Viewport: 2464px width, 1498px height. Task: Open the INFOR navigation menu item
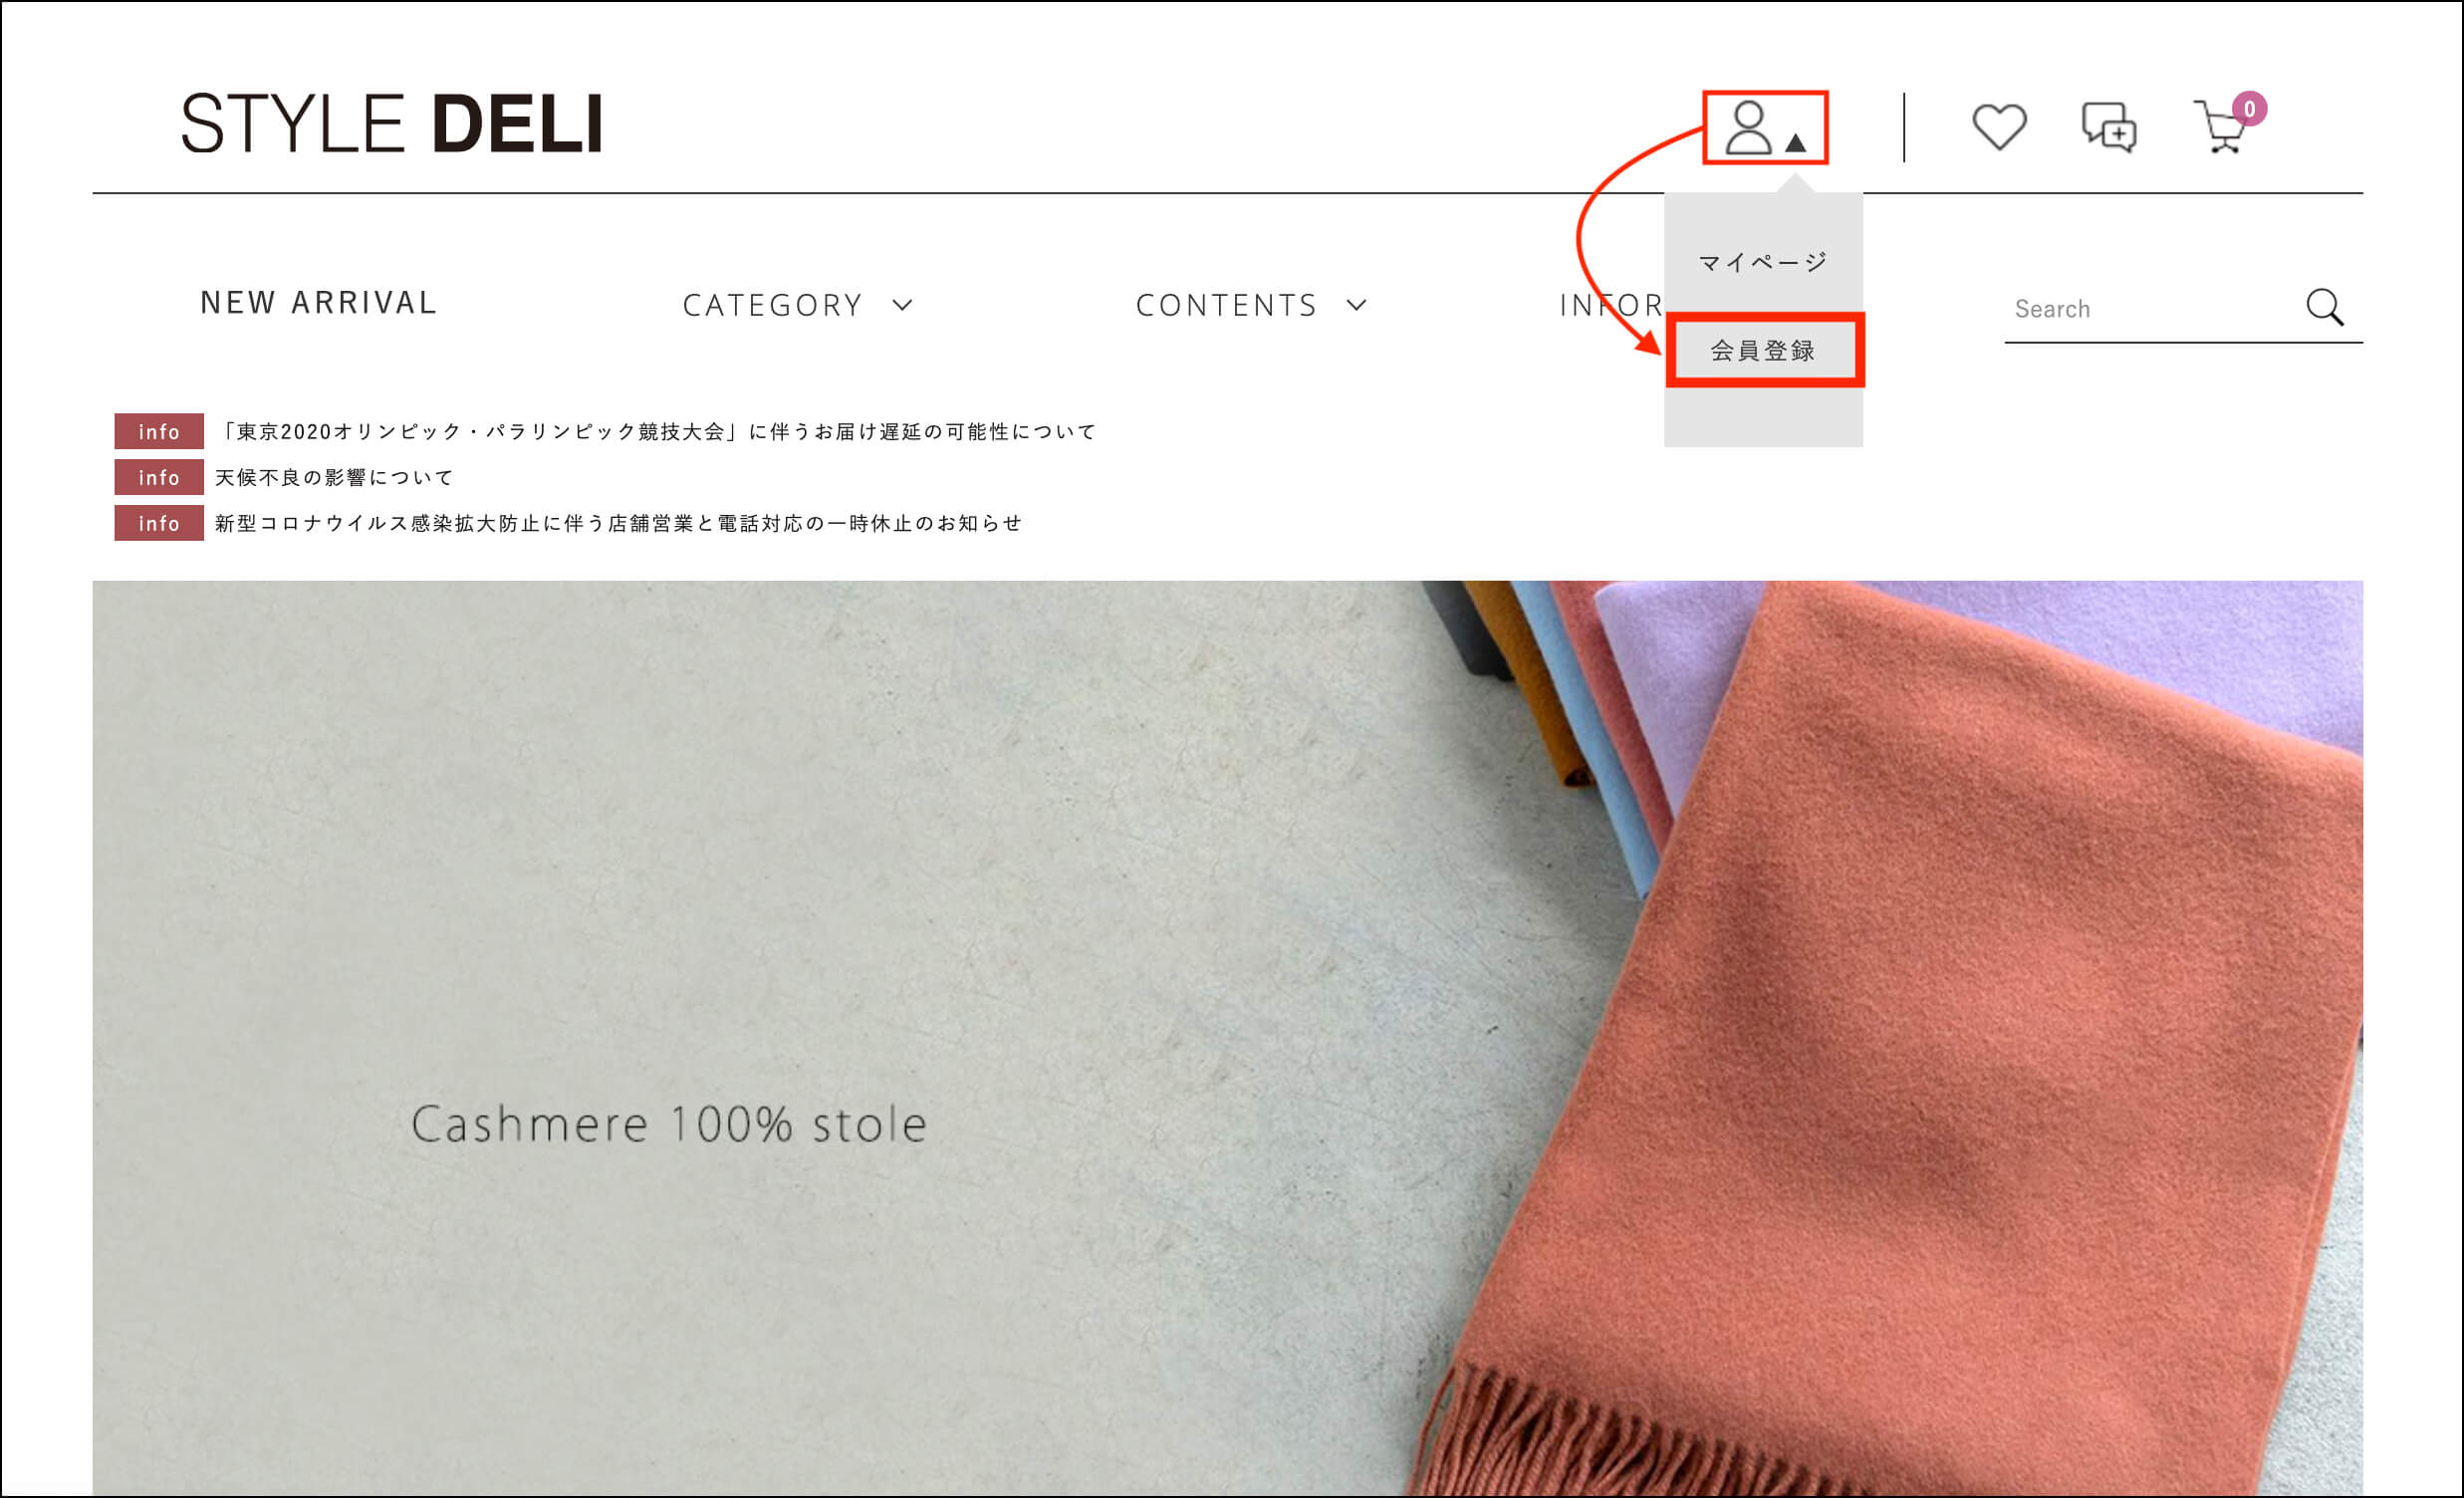coord(1611,305)
